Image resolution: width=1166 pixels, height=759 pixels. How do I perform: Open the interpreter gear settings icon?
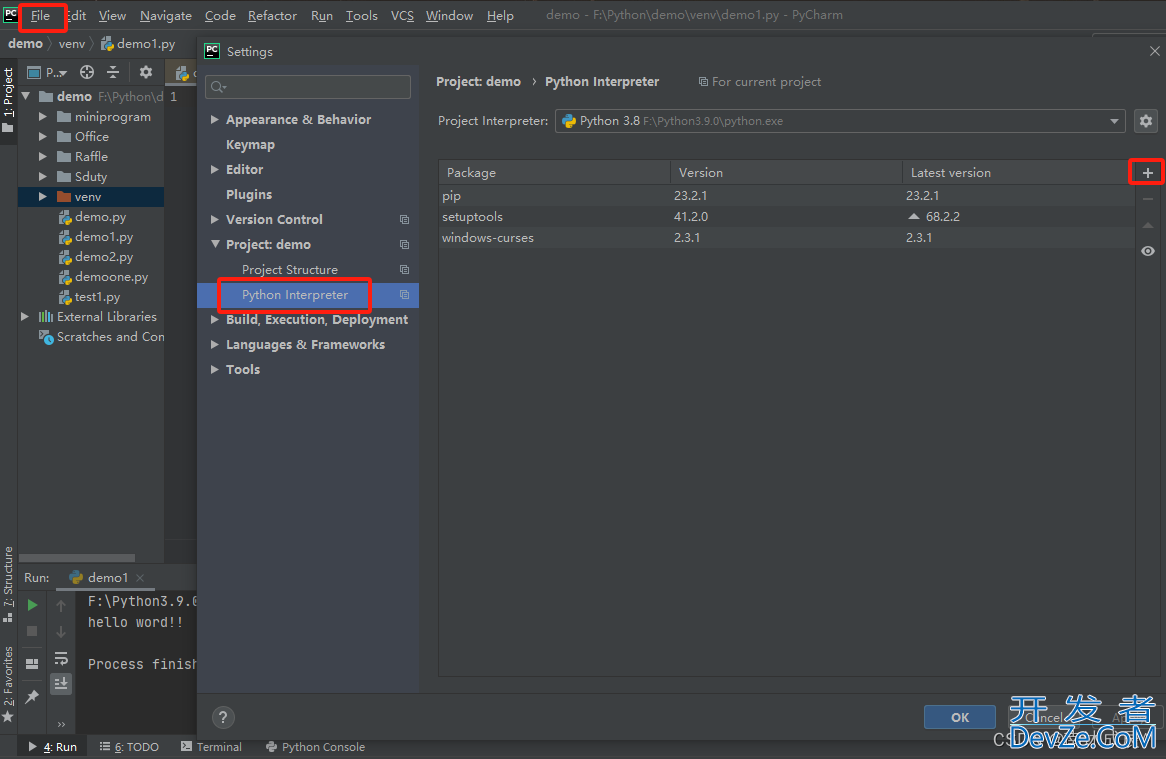[x=1146, y=120]
